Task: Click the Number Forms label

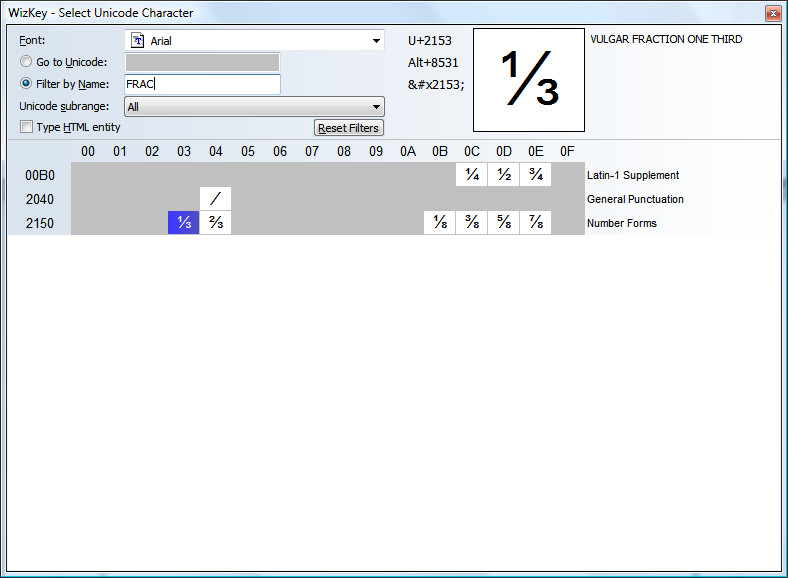Action: pos(622,223)
